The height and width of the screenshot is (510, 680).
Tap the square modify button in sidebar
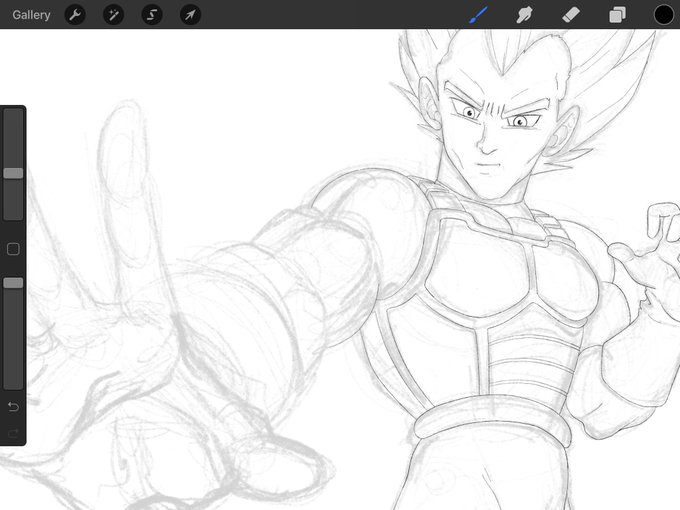pos(13,249)
